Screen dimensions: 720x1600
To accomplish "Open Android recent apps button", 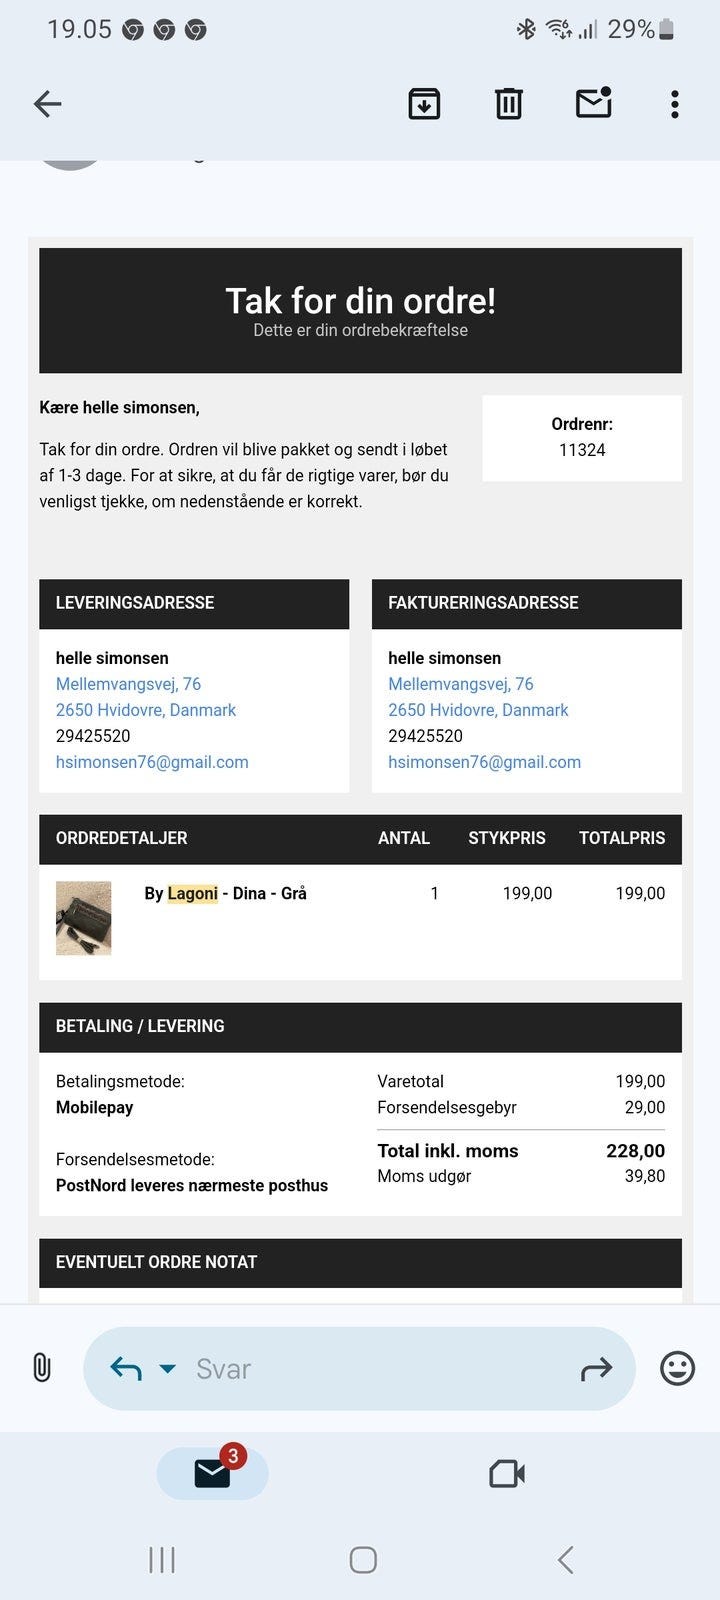I will 161,1559.
